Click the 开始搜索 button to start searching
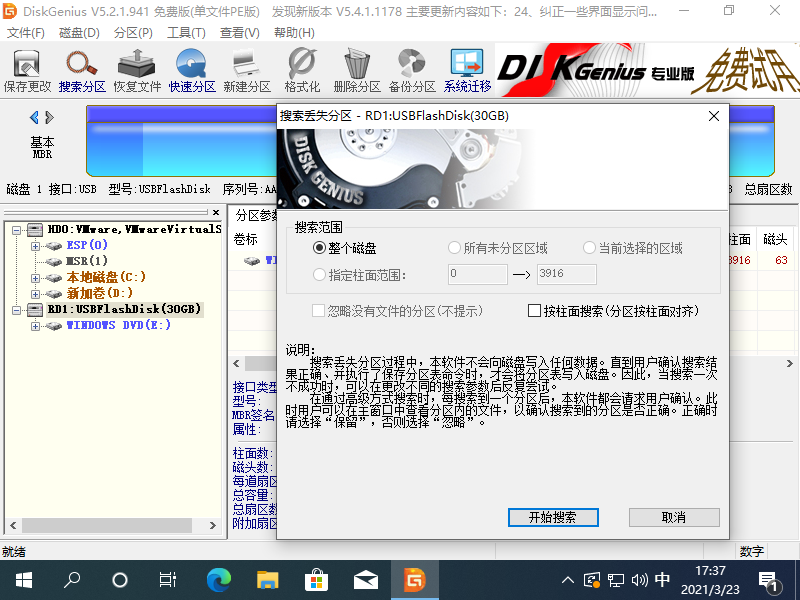 [x=552, y=517]
